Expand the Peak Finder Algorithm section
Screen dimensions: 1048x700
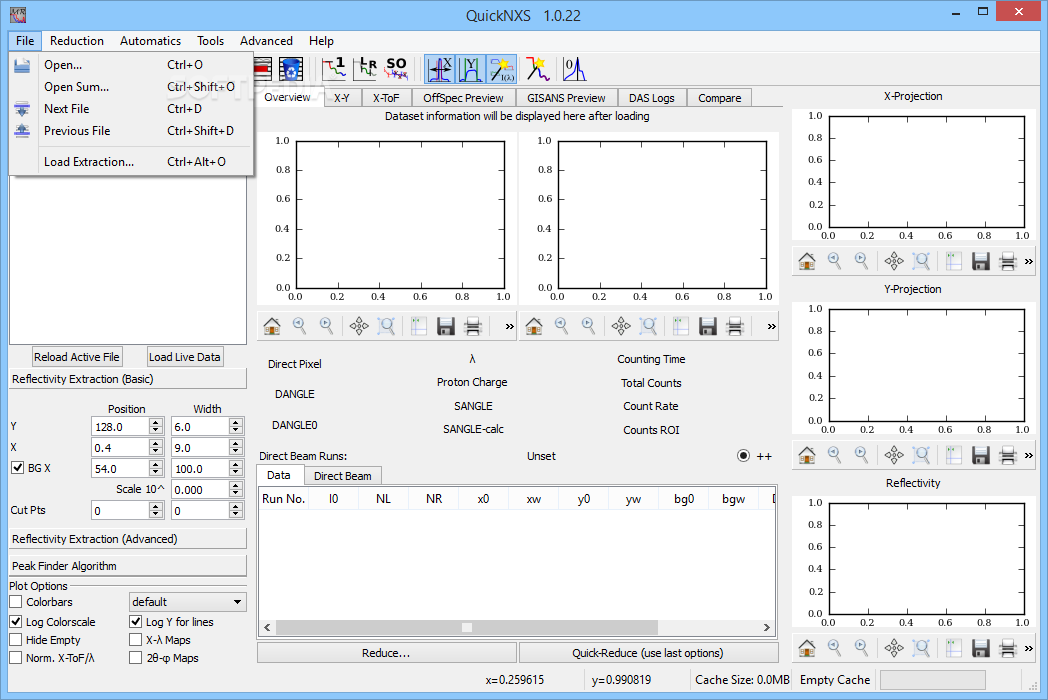128,566
